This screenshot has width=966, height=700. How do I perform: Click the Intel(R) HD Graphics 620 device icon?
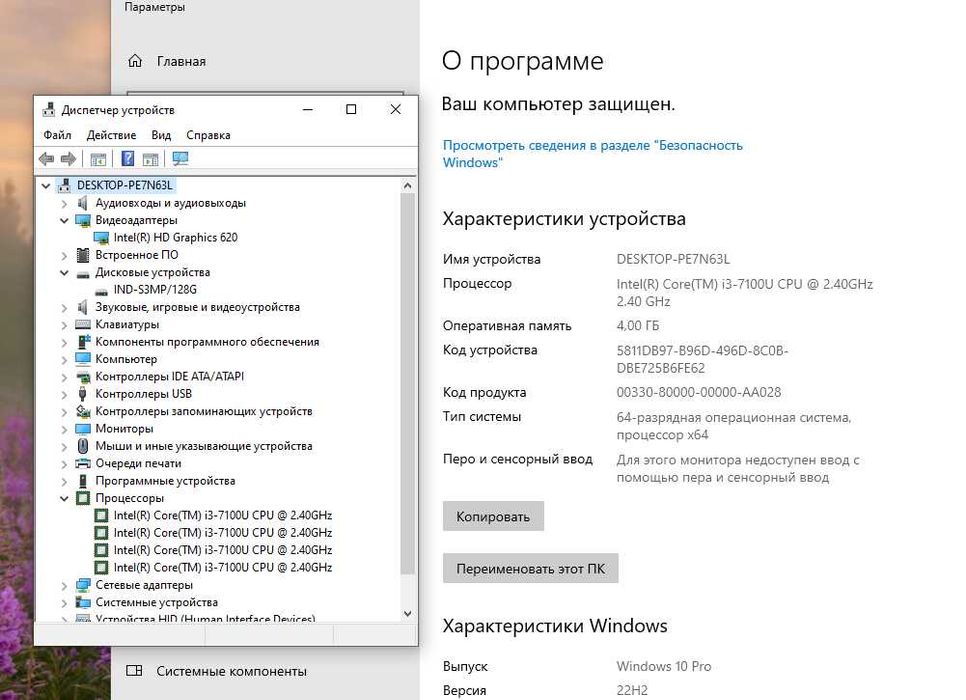click(101, 237)
